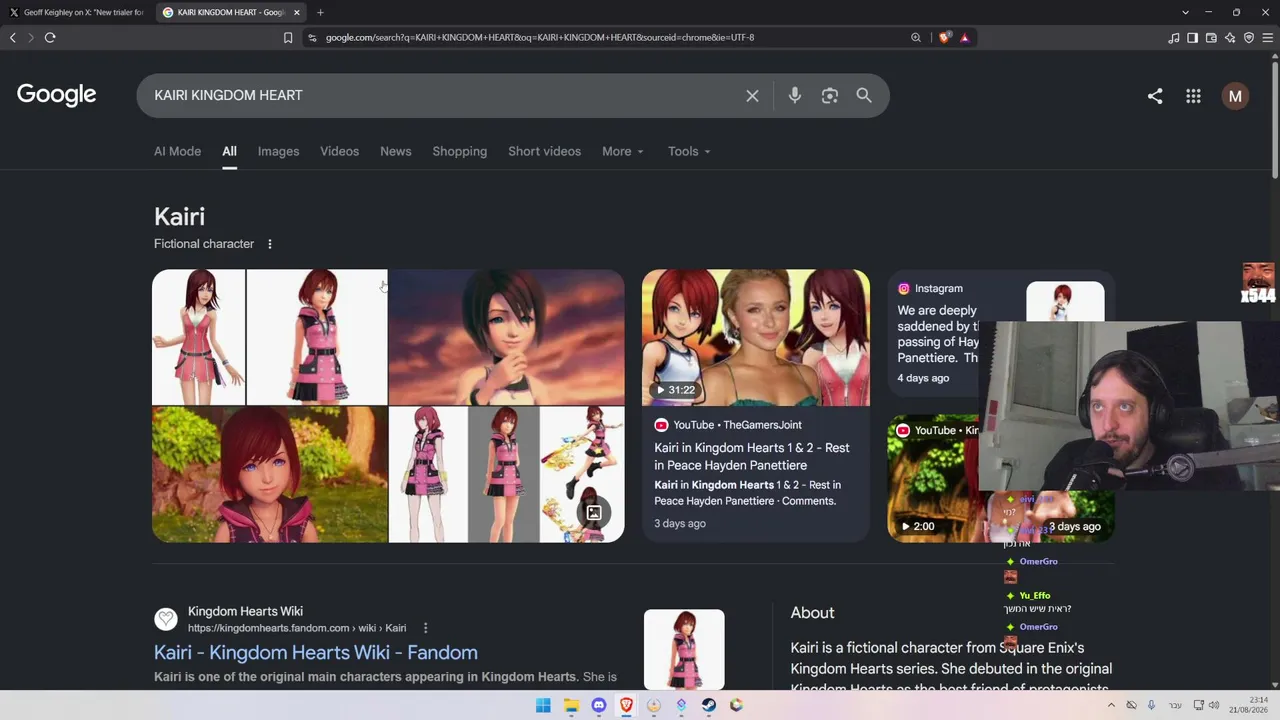Start a voice search with the microphone
This screenshot has height=720, width=1280.
click(x=795, y=96)
